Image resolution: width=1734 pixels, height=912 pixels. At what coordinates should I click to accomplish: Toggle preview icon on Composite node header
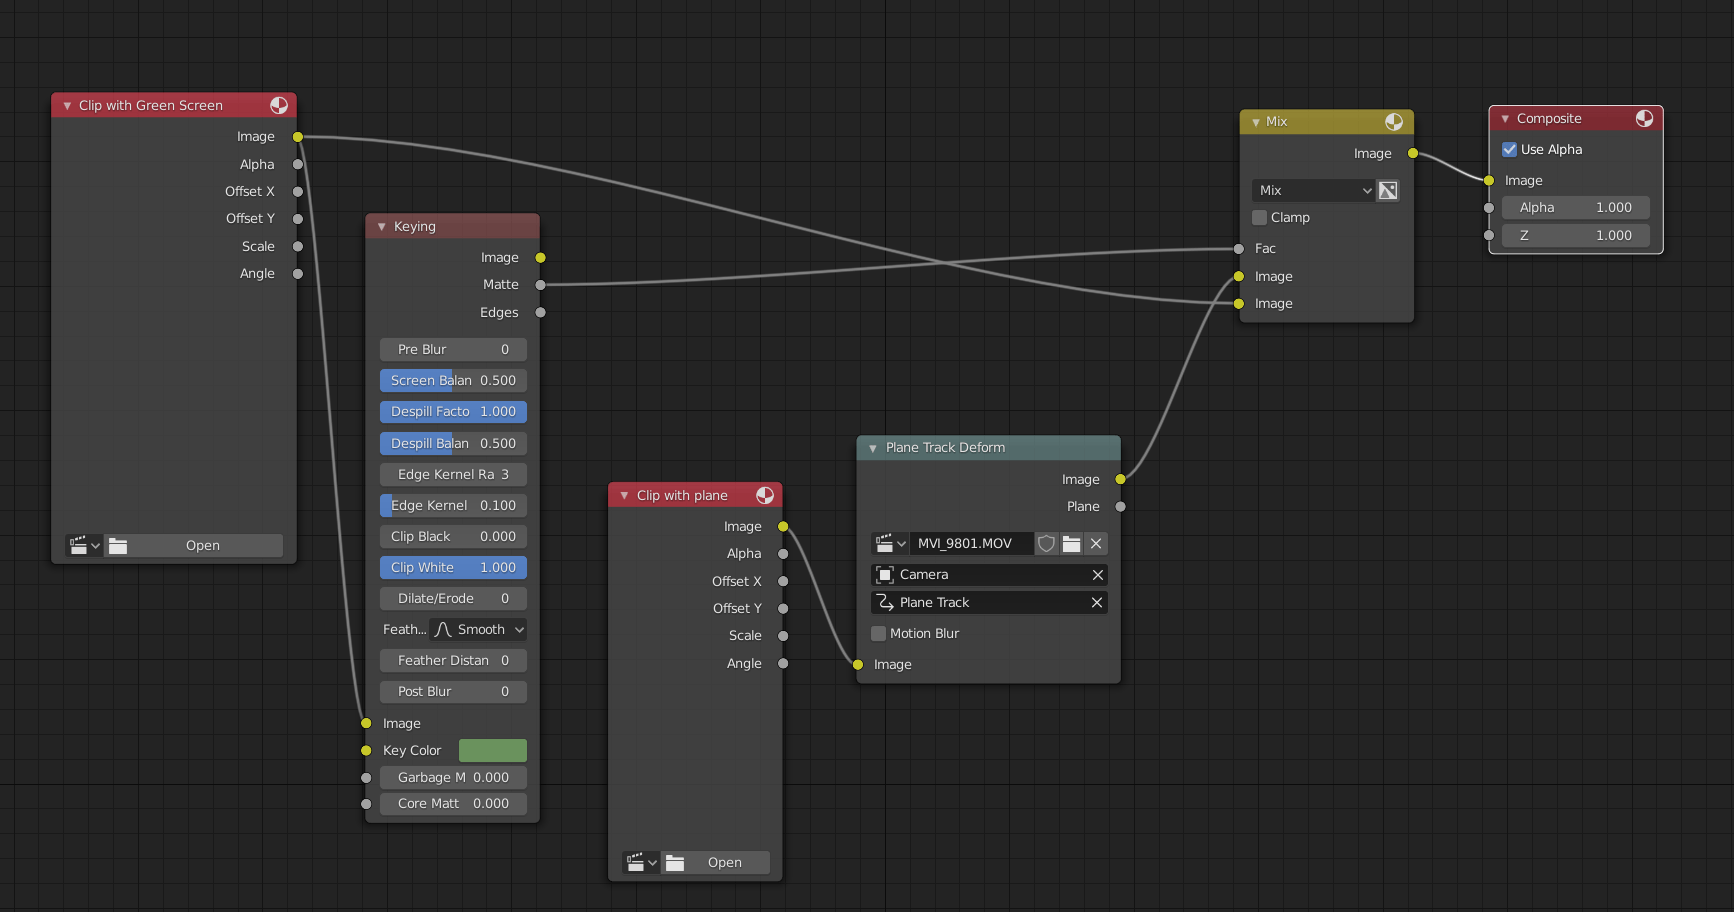[1644, 118]
